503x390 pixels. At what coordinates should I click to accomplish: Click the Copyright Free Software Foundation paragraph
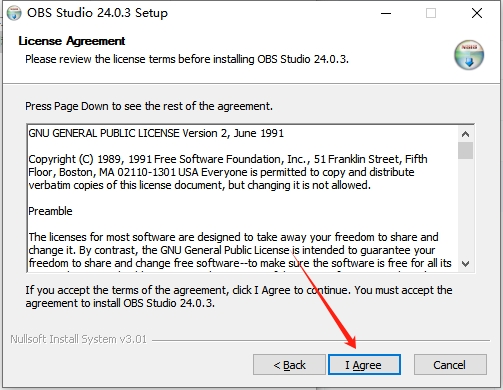228,172
